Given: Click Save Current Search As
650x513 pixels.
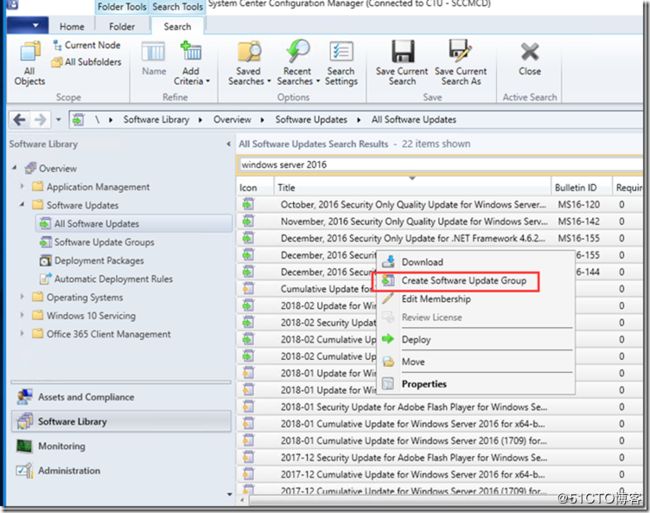Looking at the screenshot, I should coord(461,63).
